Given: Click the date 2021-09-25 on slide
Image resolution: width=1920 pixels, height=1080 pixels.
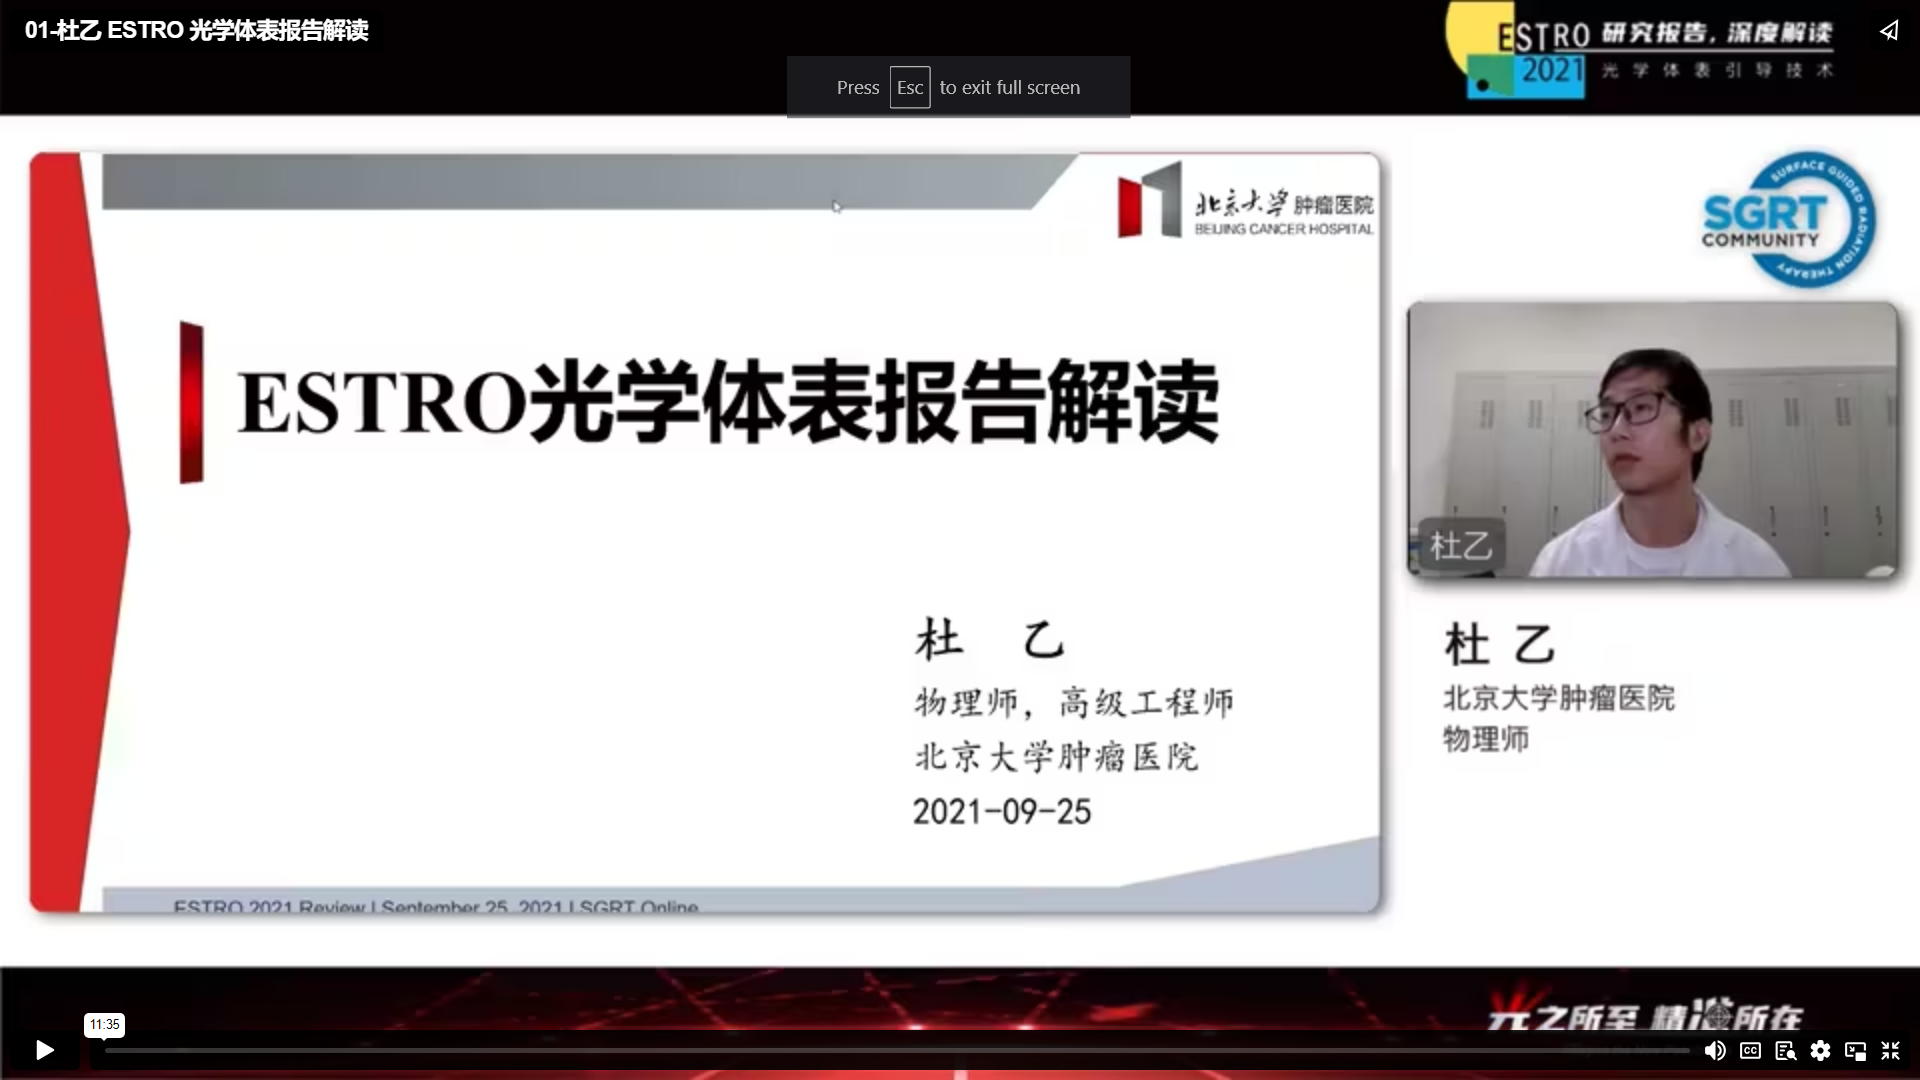Looking at the screenshot, I should coord(1001,811).
